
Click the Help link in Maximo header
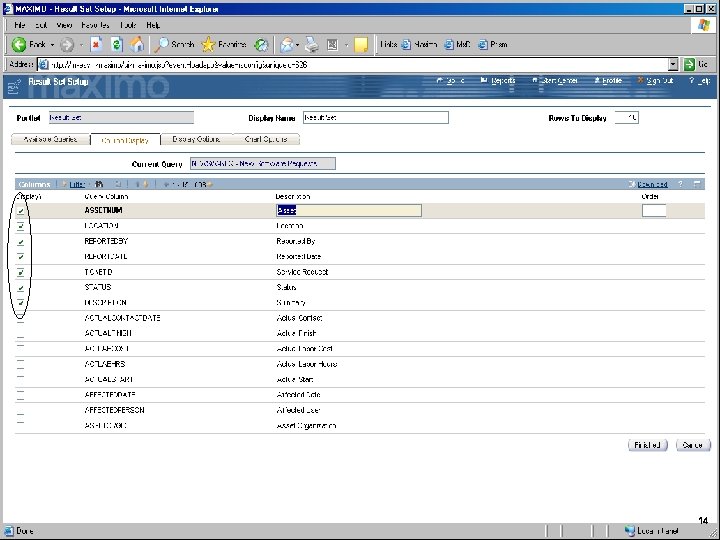point(704,81)
